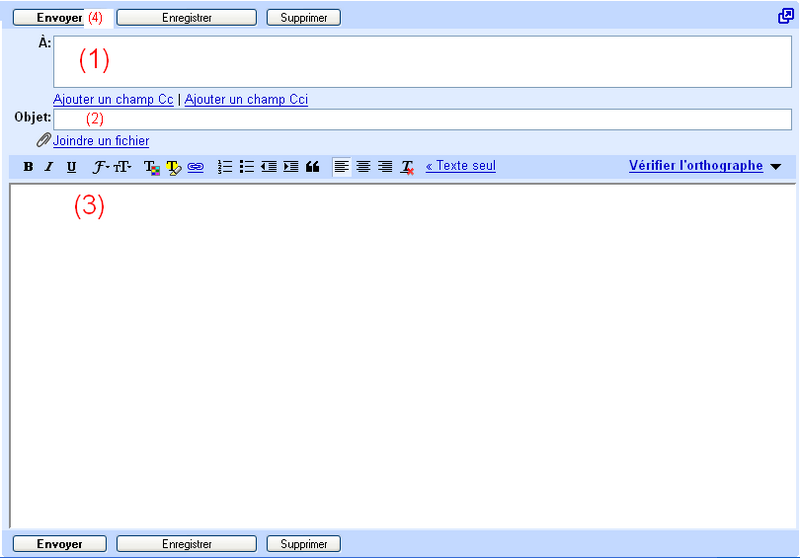The image size is (800, 558).
Task: Focus the À recipients field
Action: point(422,61)
